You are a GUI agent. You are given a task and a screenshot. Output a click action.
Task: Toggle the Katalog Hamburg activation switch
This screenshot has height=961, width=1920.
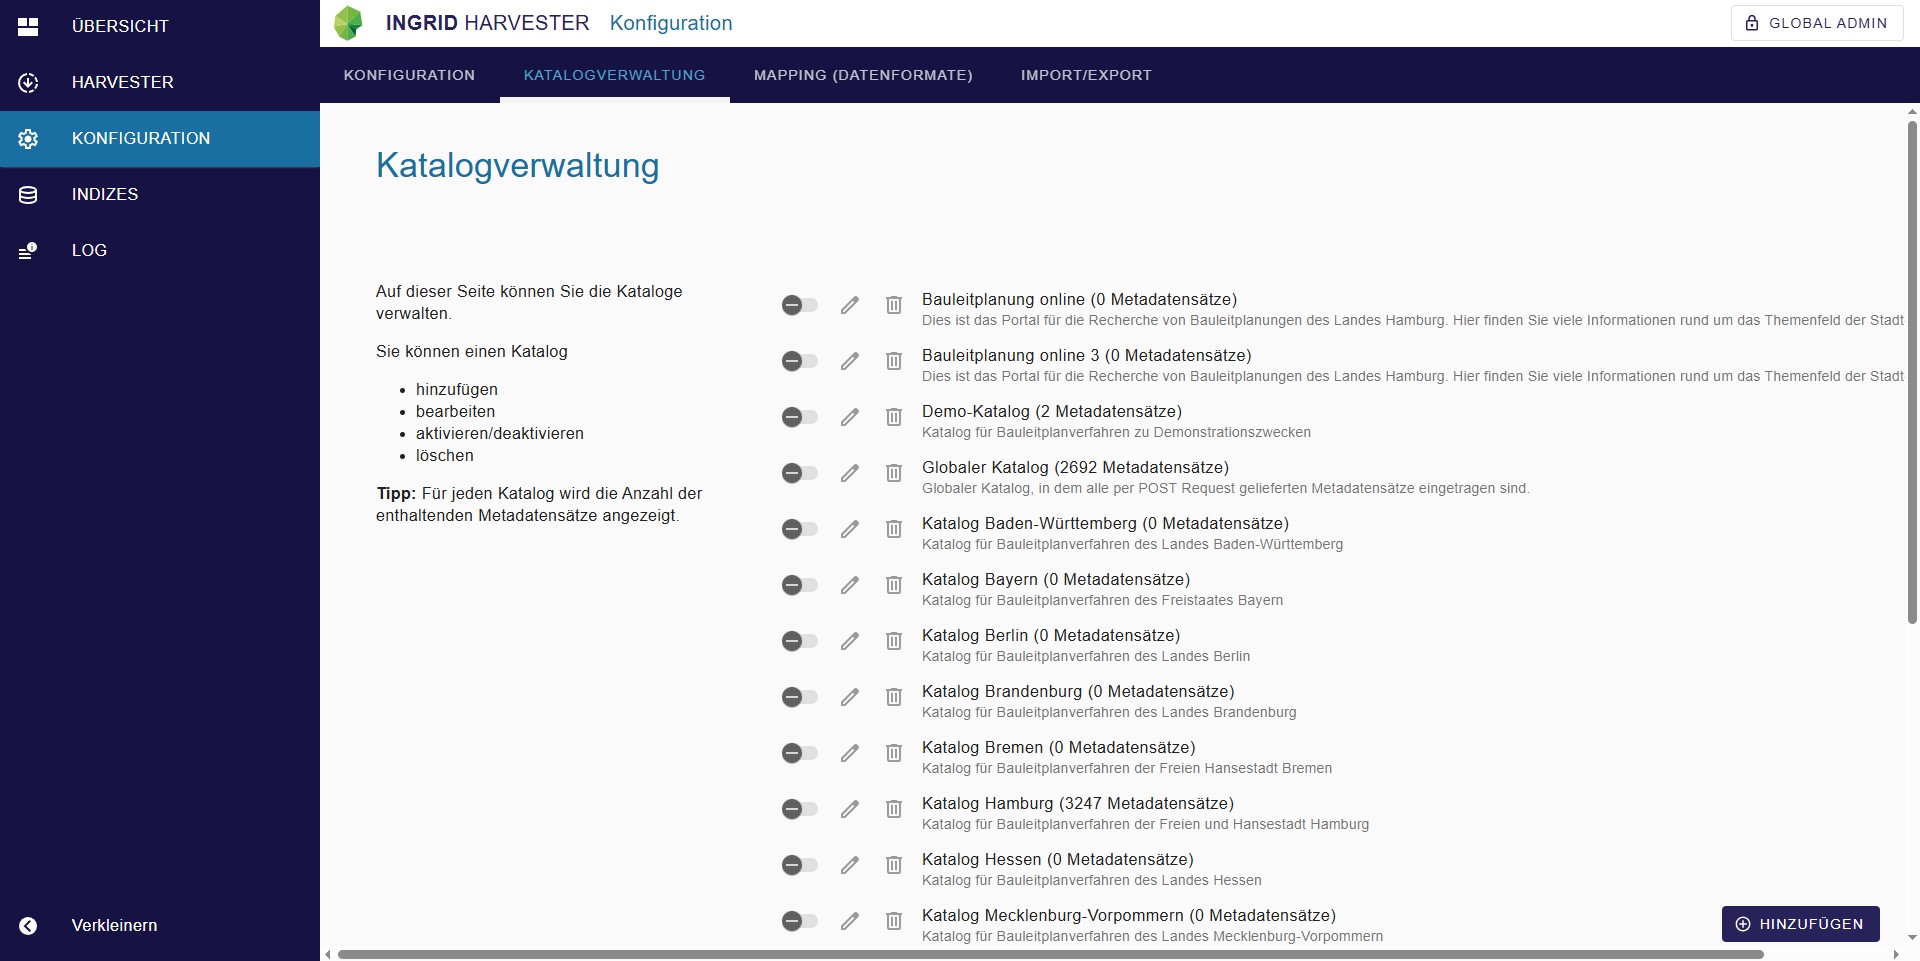point(799,809)
